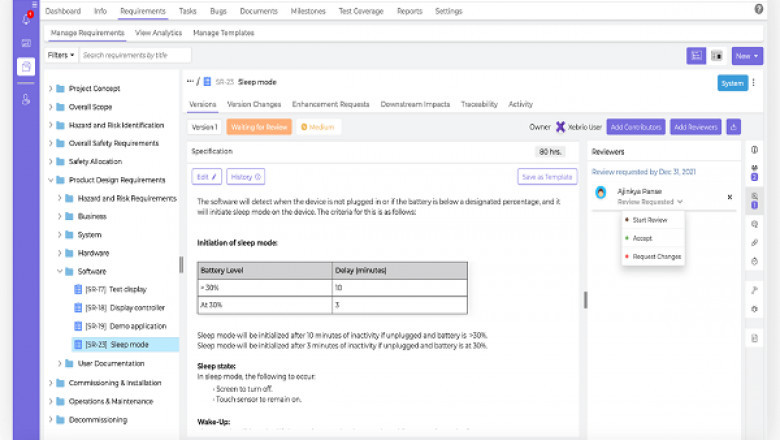The height and width of the screenshot is (440, 780).
Task: Open the reviewers icon with badge 1
Action: (755, 200)
